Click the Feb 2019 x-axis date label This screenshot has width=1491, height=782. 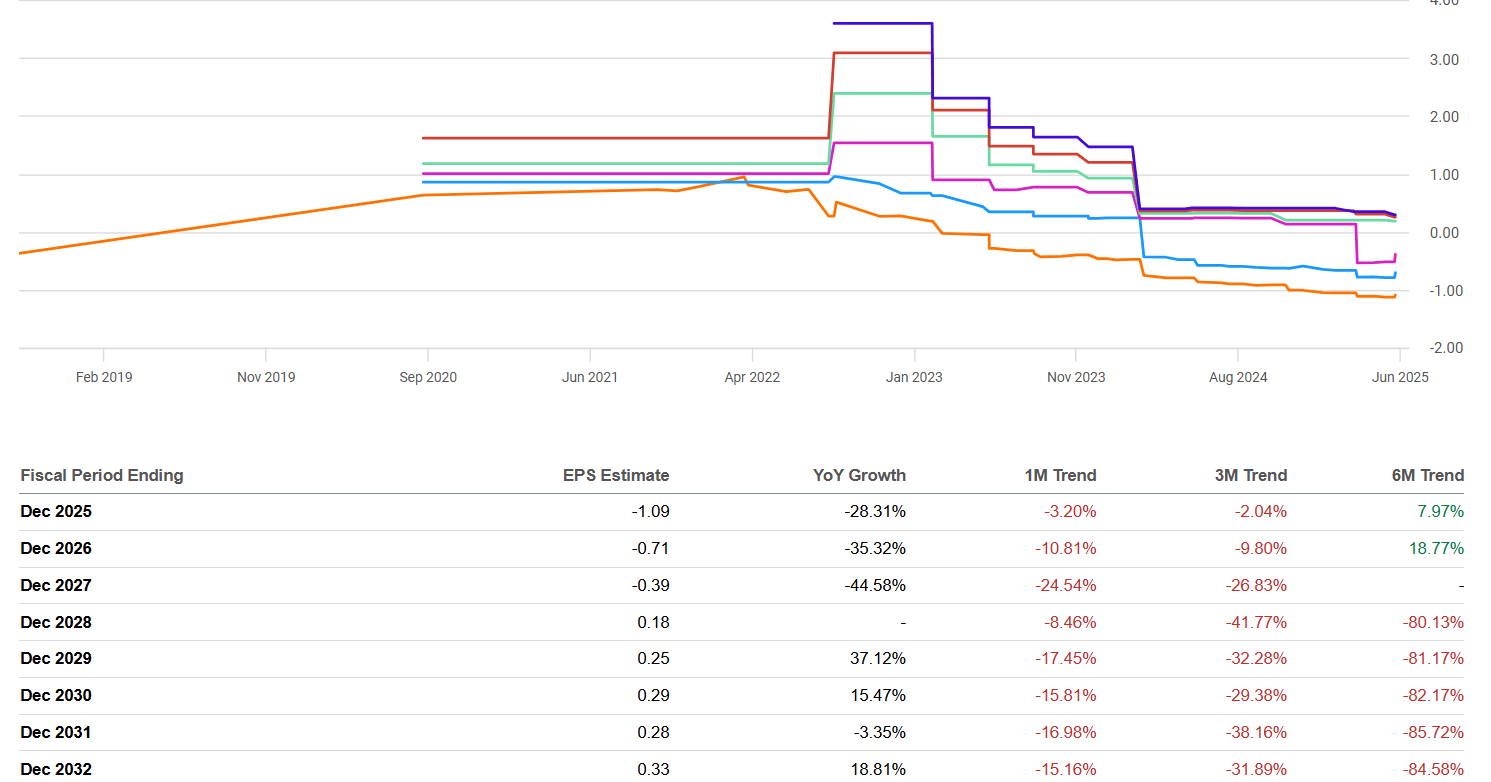tap(104, 378)
